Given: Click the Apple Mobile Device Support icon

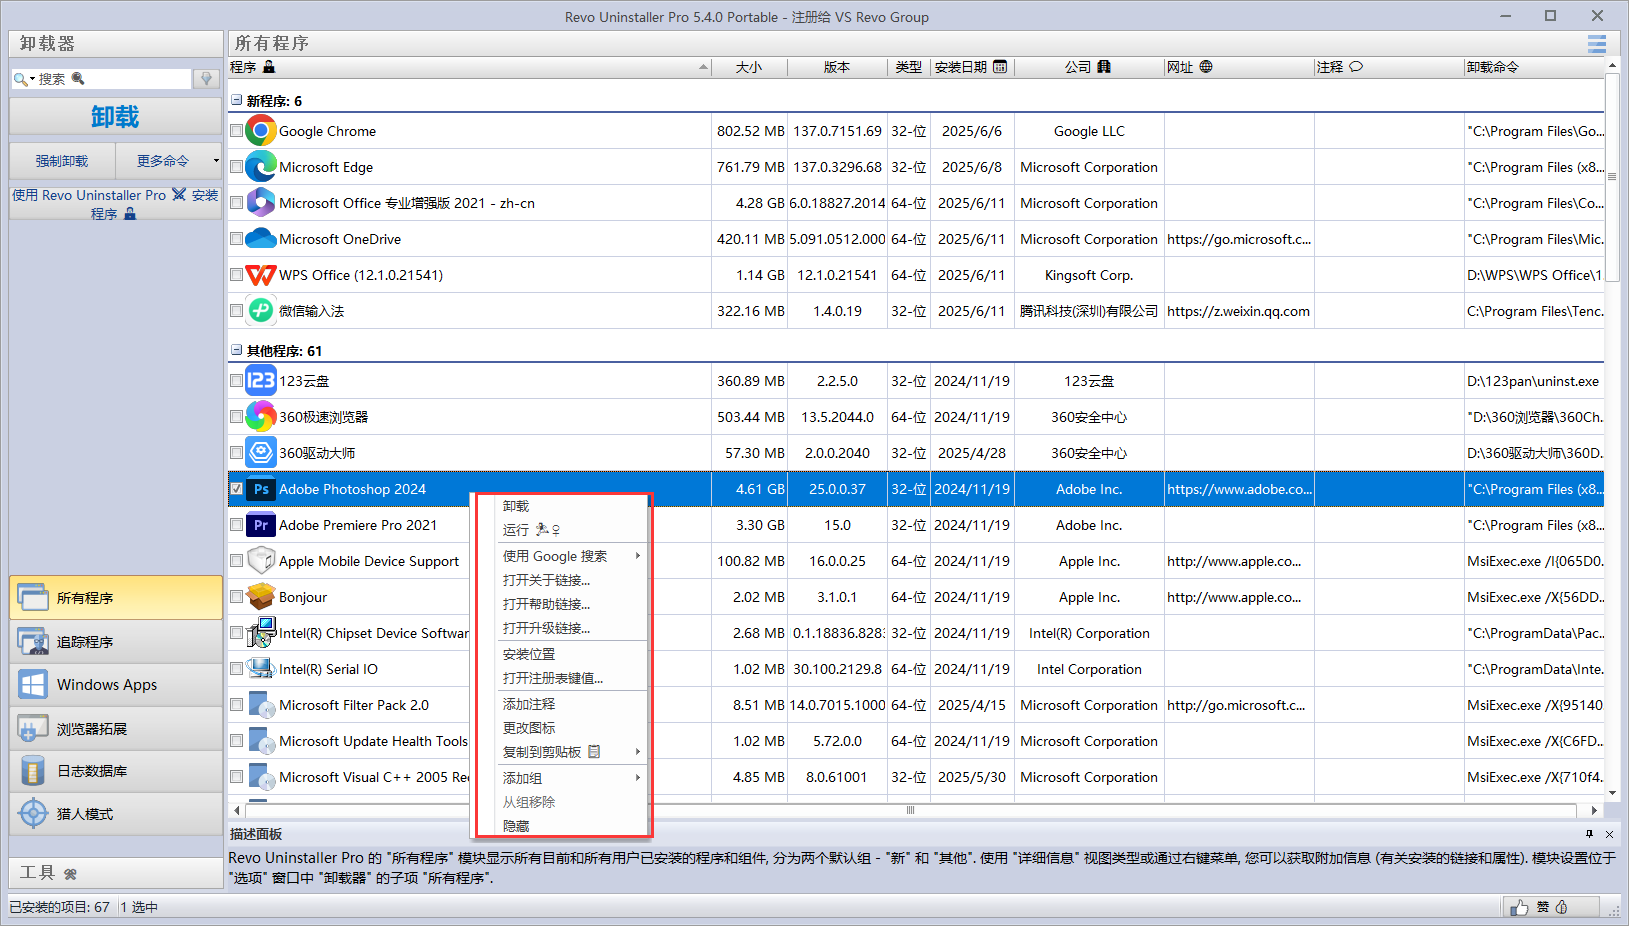Looking at the screenshot, I should coord(261,561).
